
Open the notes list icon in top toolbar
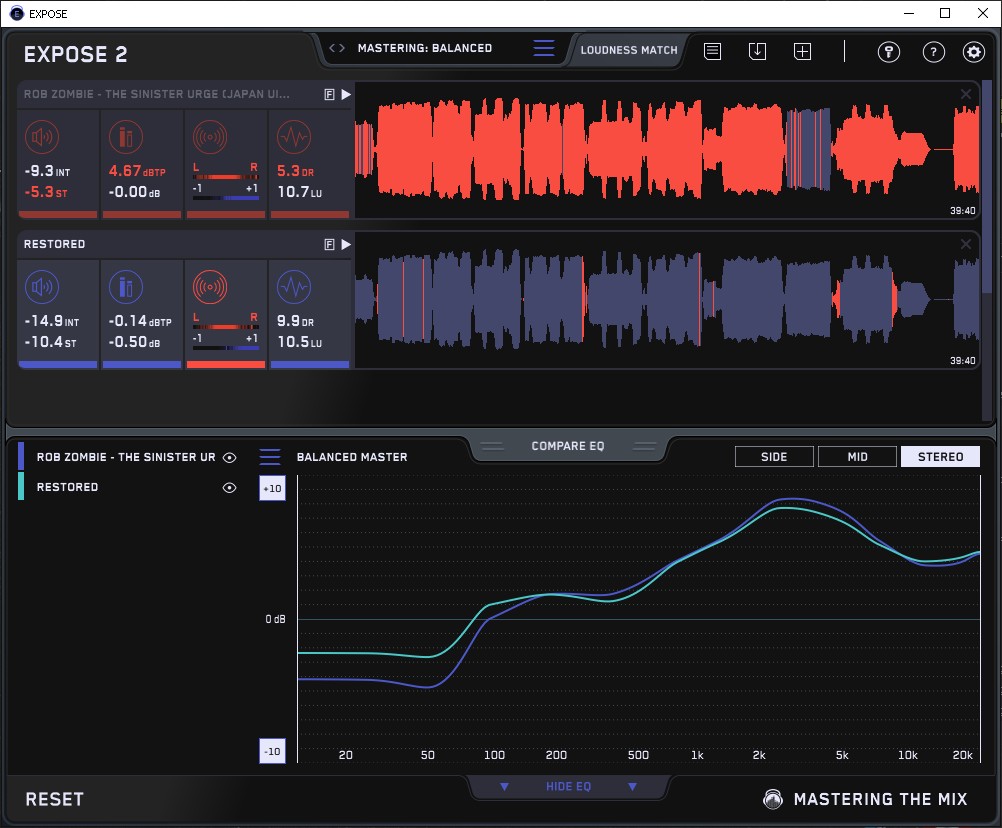click(x=712, y=52)
